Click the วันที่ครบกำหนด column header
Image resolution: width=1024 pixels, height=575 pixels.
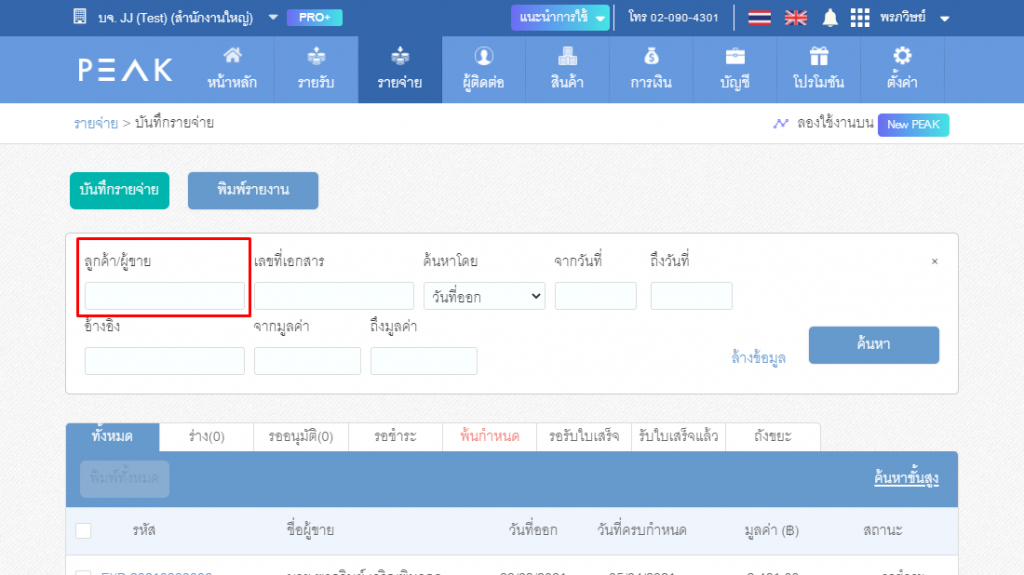[x=641, y=531]
